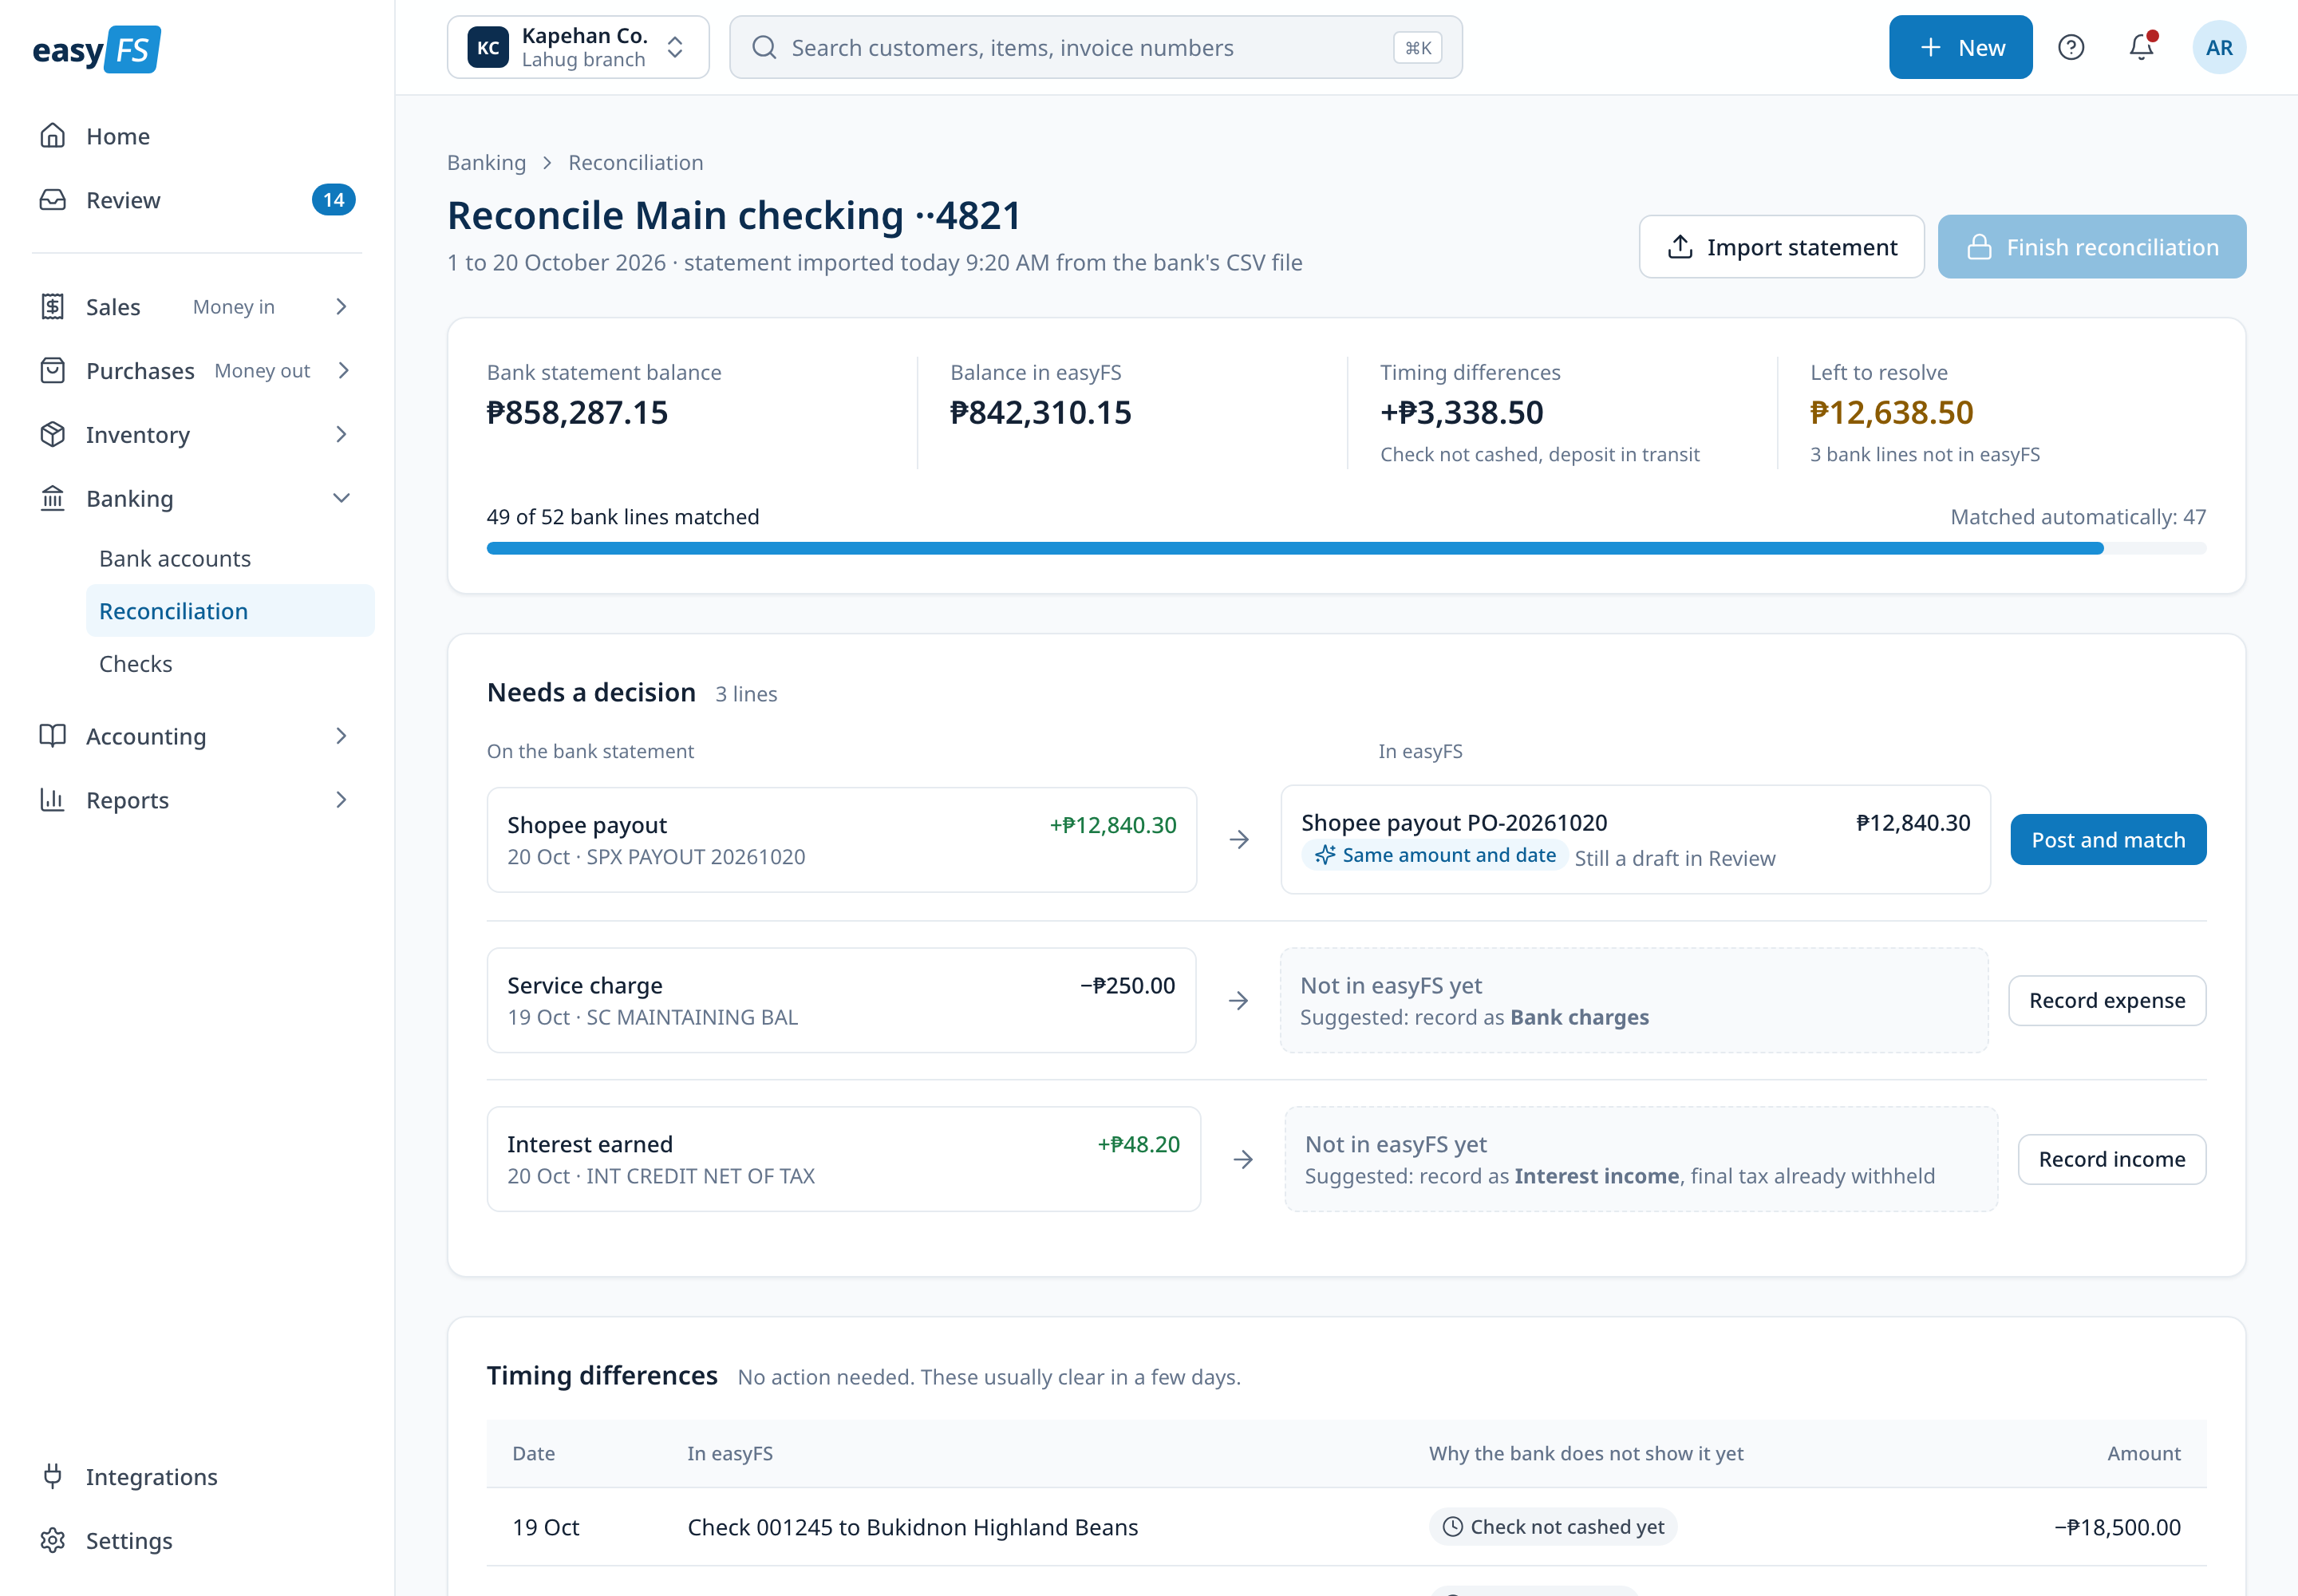Click the Home house icon

pyautogui.click(x=53, y=136)
